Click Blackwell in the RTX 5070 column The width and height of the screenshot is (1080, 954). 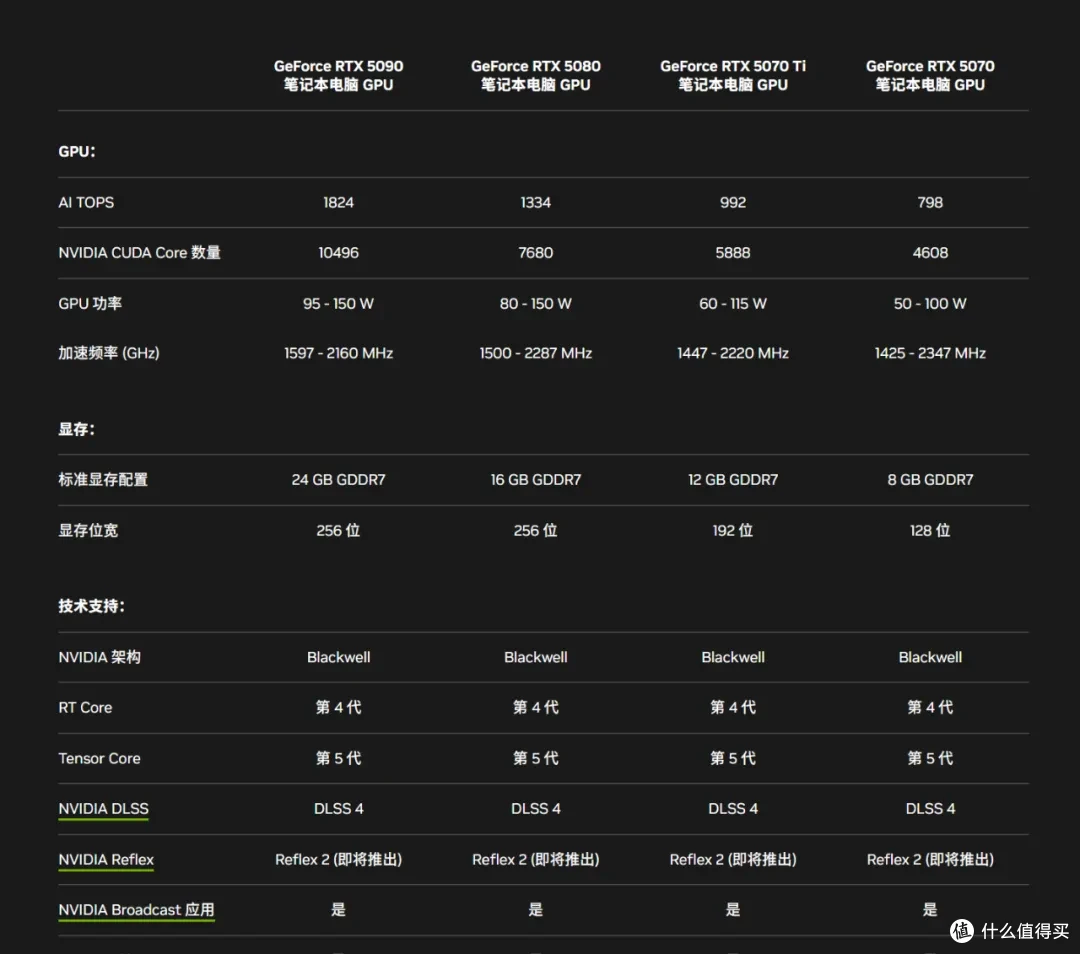coord(930,657)
